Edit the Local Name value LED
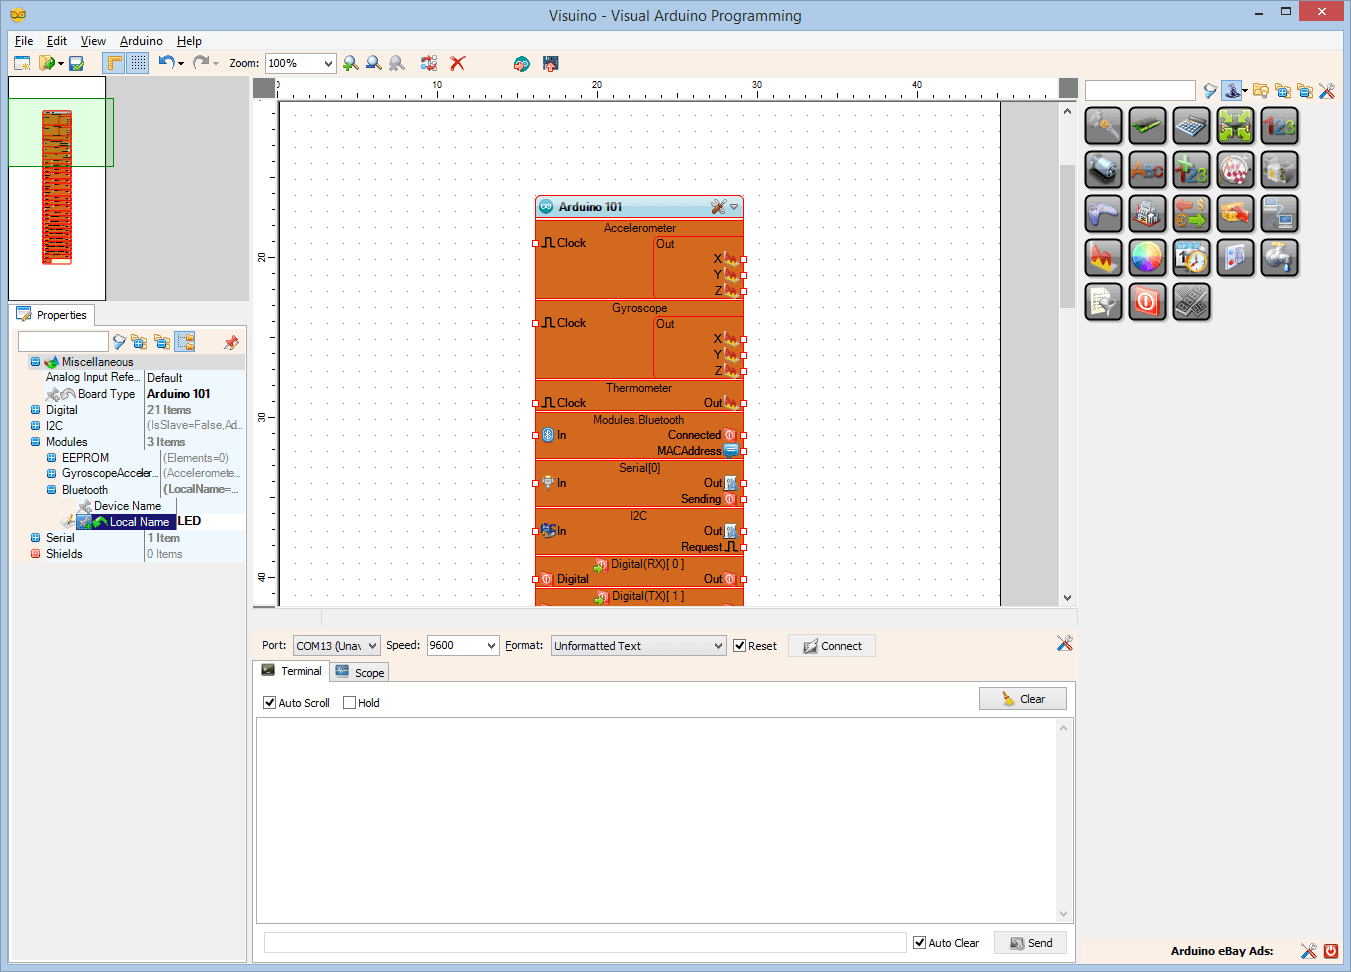Viewport: 1351px width, 972px height. coord(198,521)
